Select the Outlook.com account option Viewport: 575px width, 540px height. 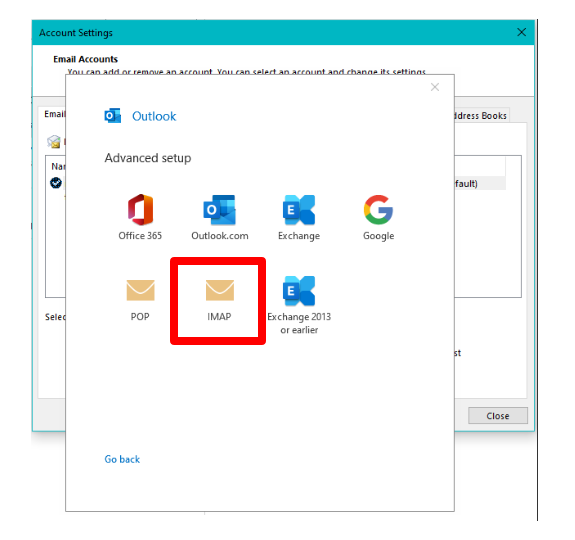pyautogui.click(x=220, y=217)
